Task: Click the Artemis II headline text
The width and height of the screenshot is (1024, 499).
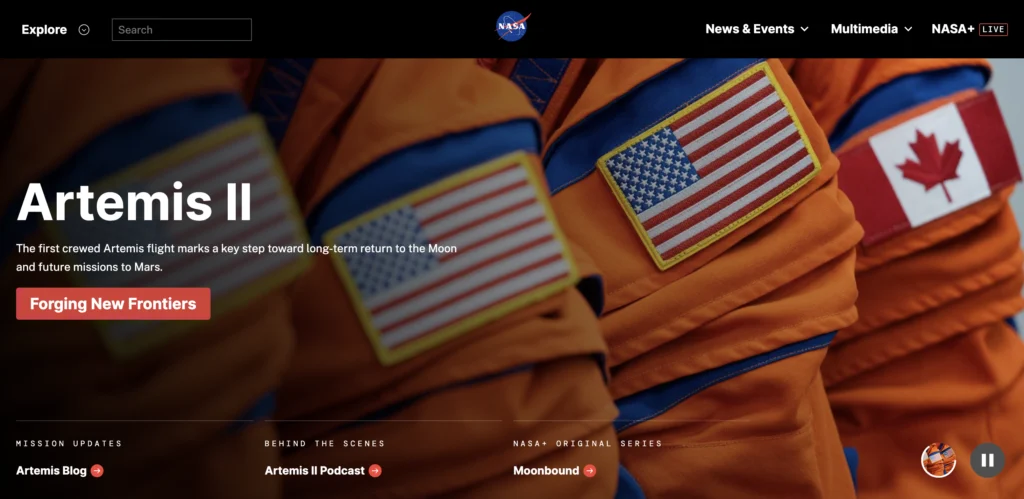Action: click(x=134, y=201)
